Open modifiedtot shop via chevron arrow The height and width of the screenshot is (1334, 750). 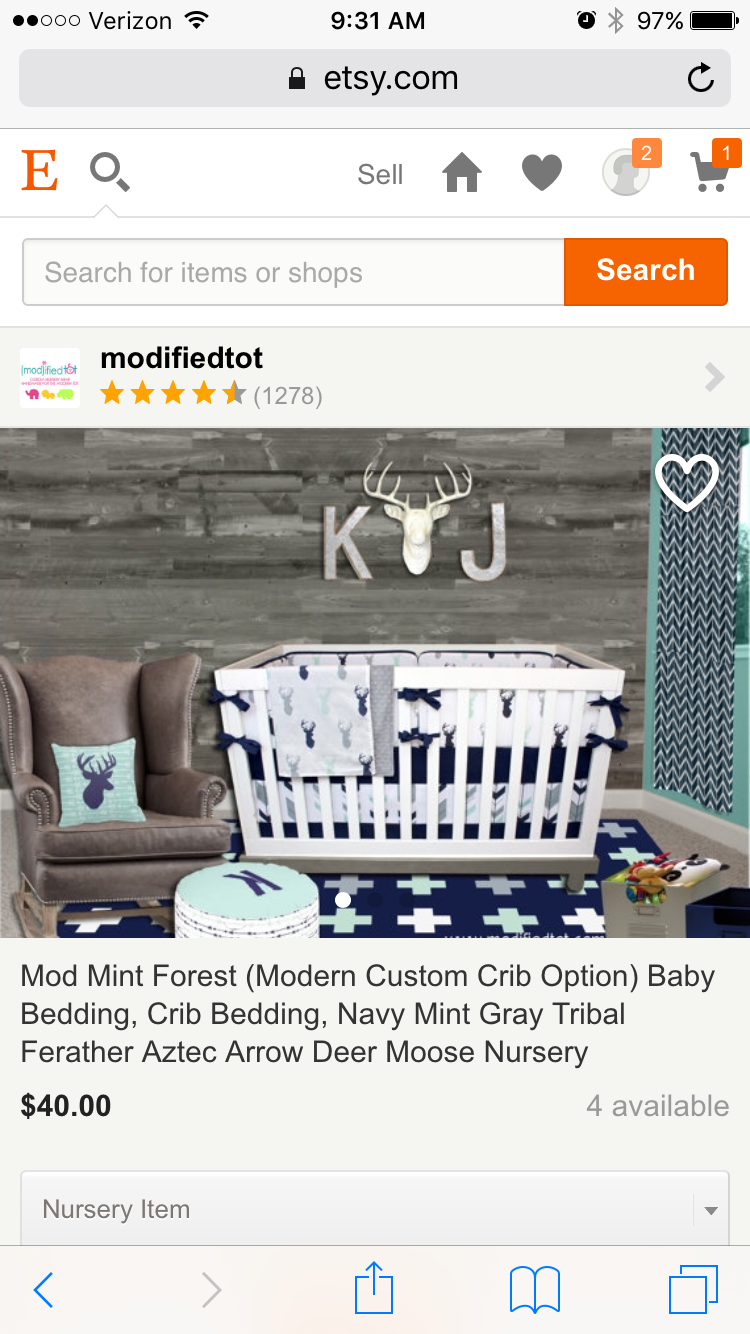[714, 377]
